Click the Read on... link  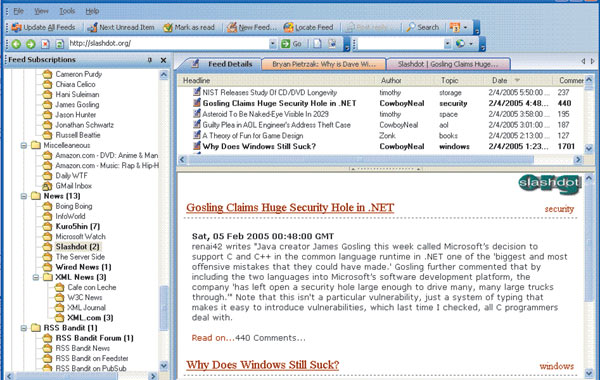coord(213,338)
